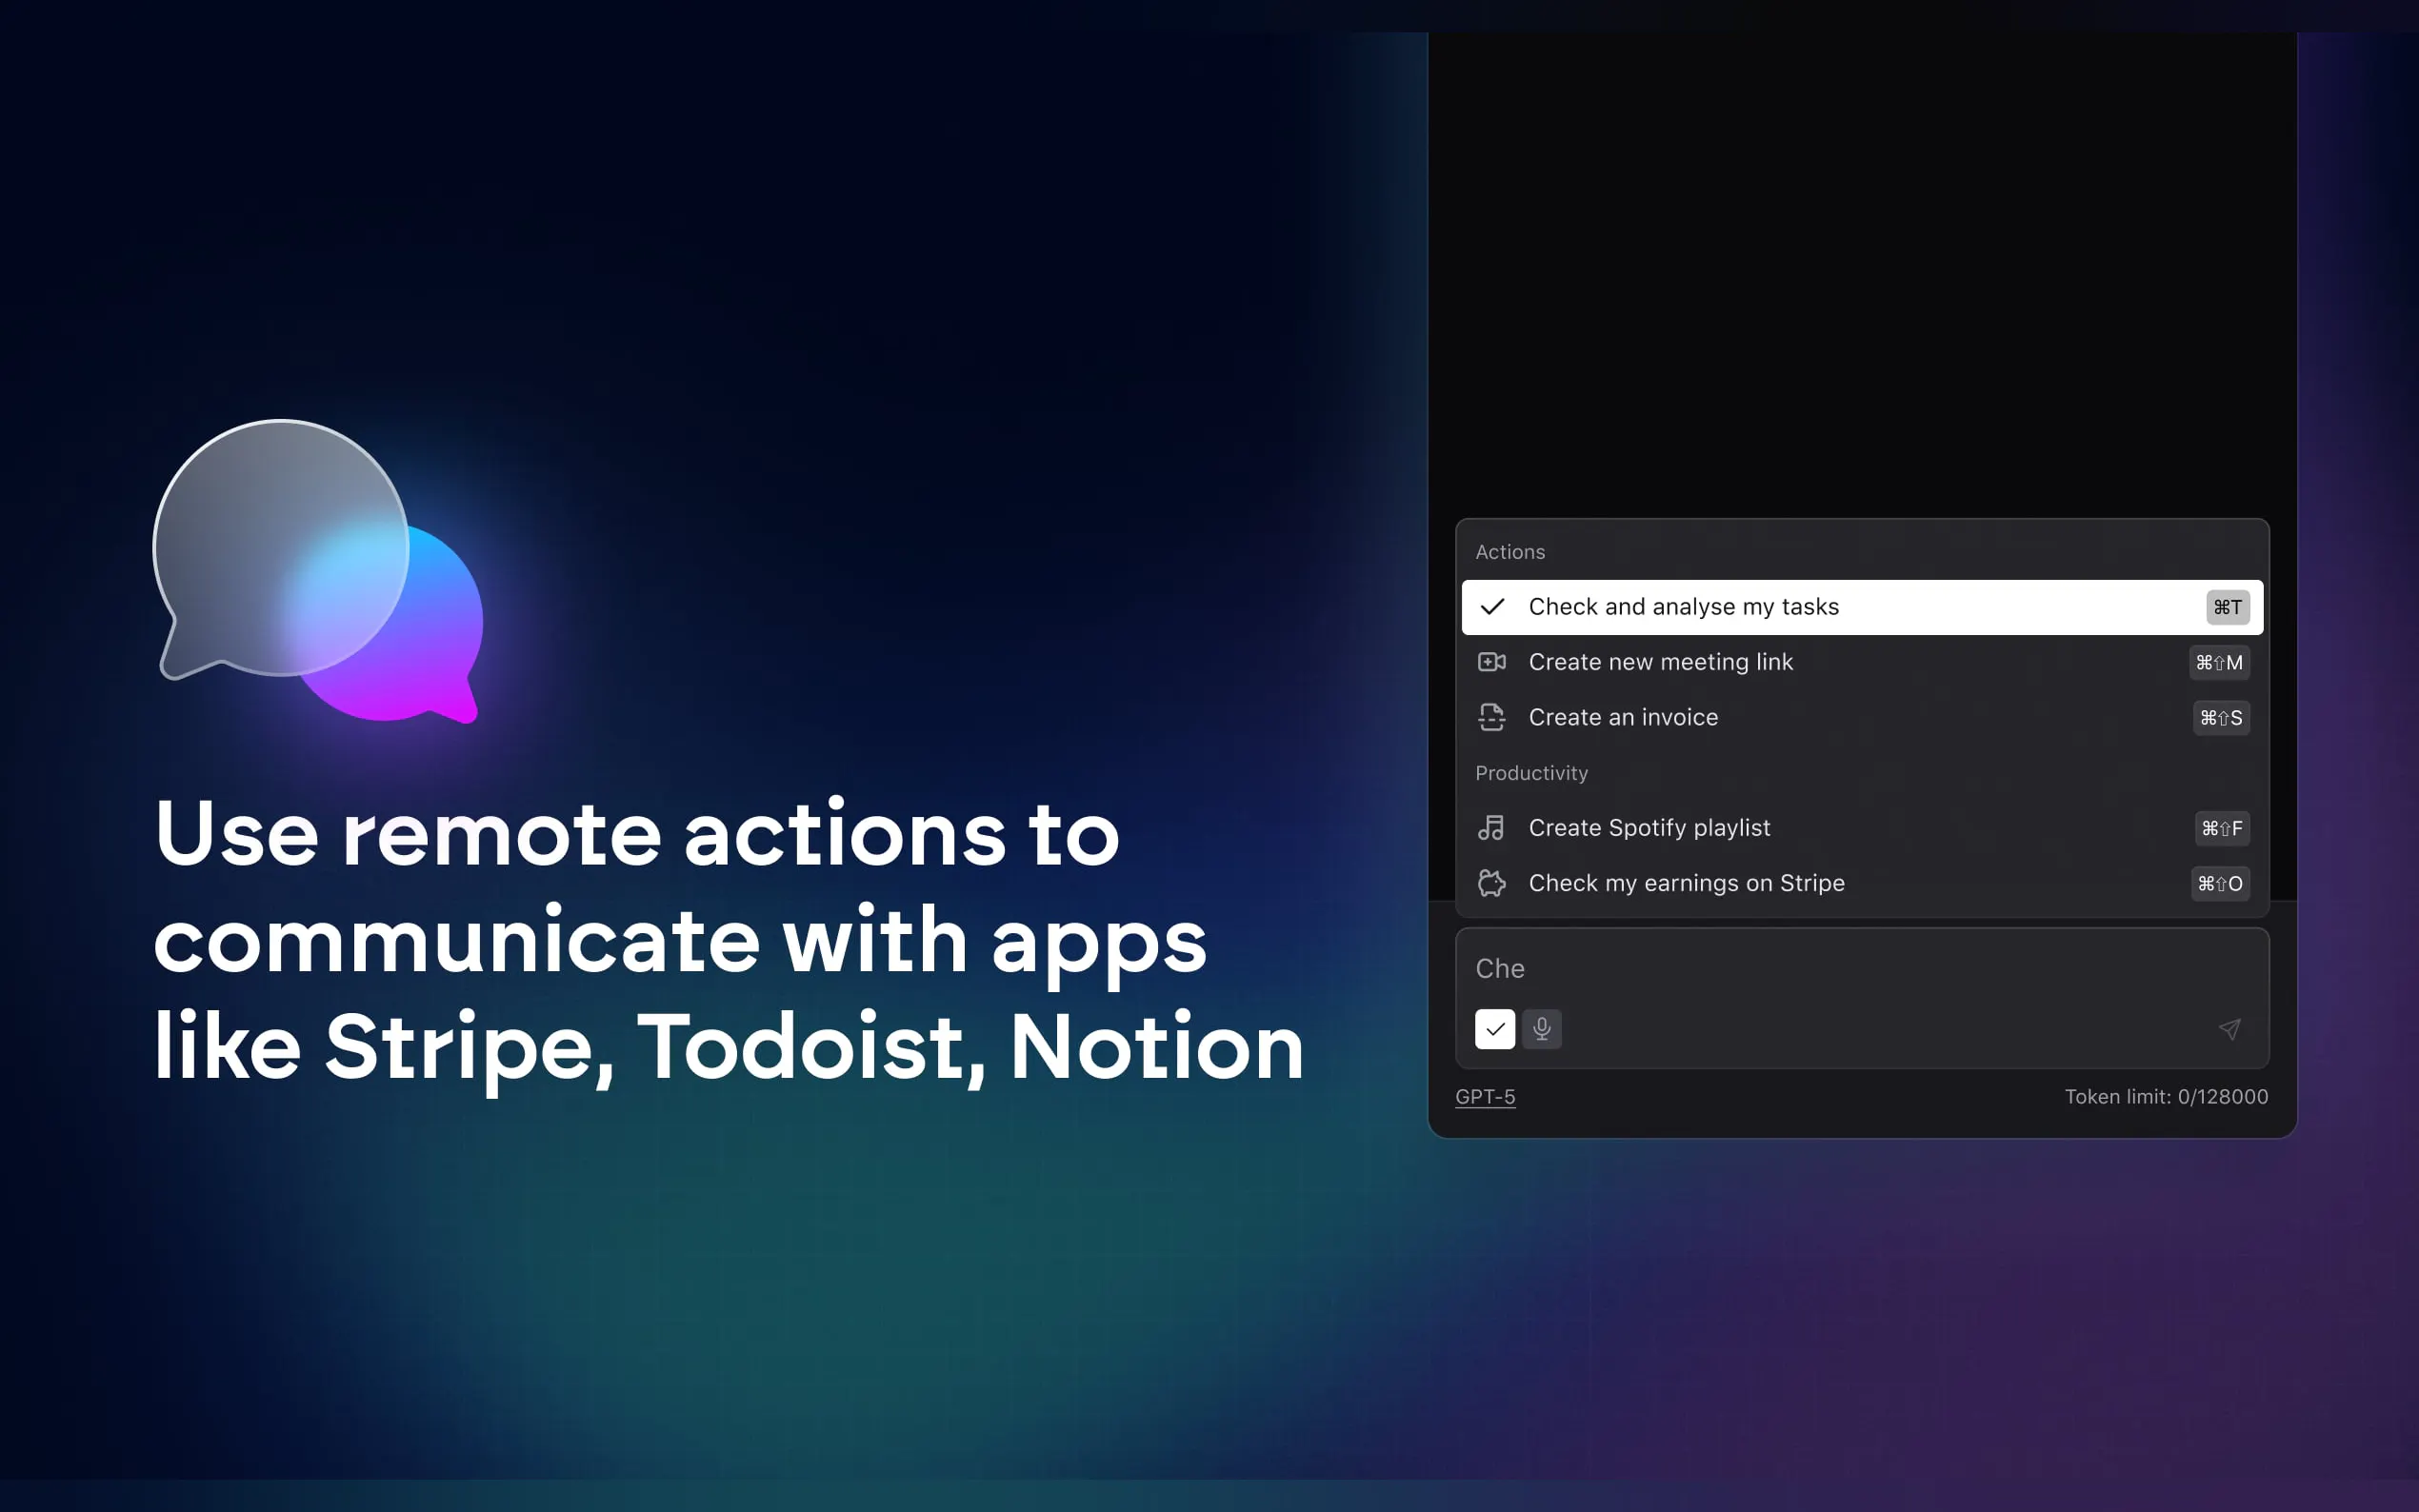
Task: Click the paper plane send icon
Action: 2230,1029
